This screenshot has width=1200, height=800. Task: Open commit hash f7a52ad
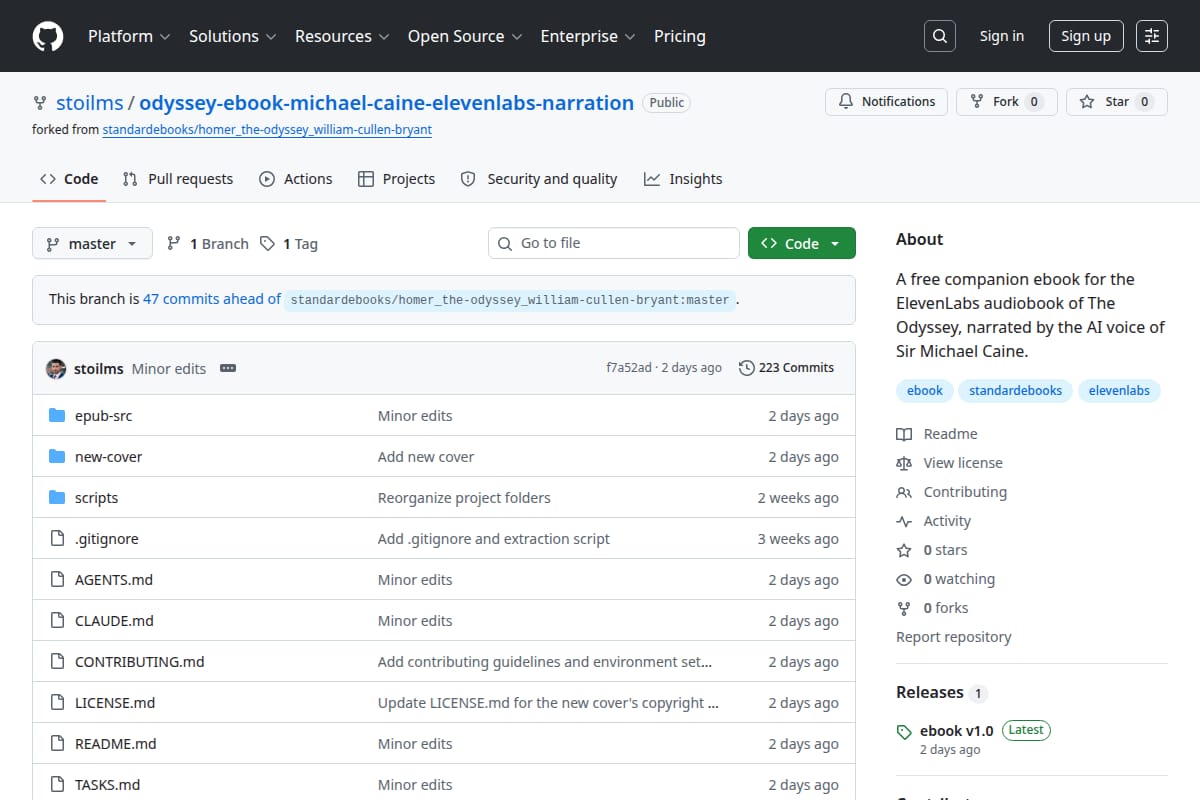(628, 368)
